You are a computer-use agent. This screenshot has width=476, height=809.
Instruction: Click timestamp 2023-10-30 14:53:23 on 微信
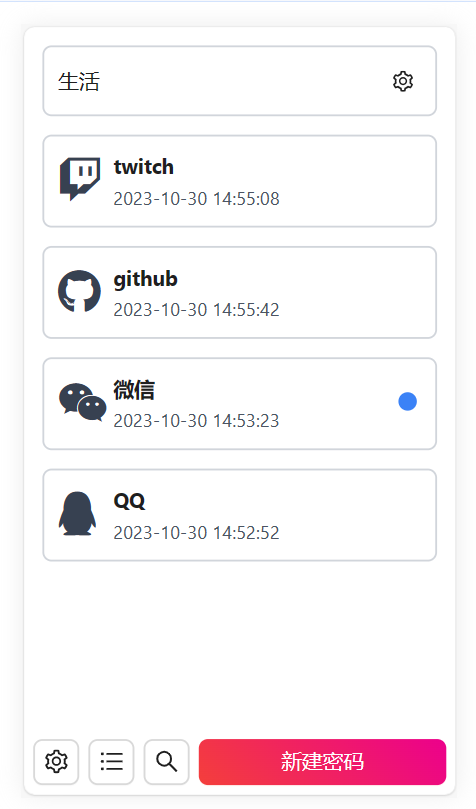[196, 421]
